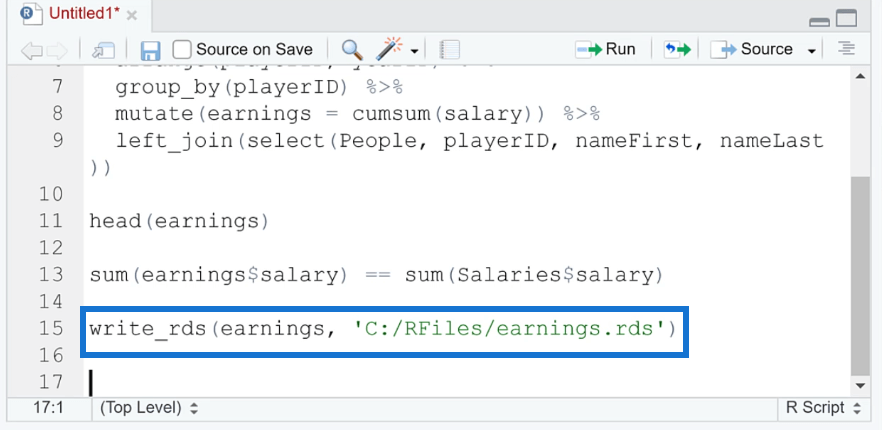This screenshot has width=882, height=430.
Task: Click the write_rds(earnings line of code
Action: [382, 329]
